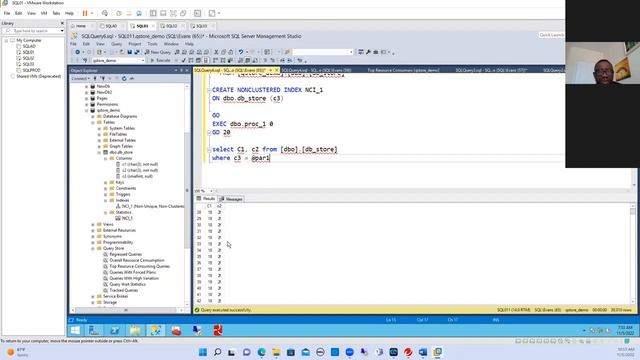The height and width of the screenshot is (360, 640).
Task: Click Undo arrow in SSMS toolbar
Action: click(x=241, y=52)
